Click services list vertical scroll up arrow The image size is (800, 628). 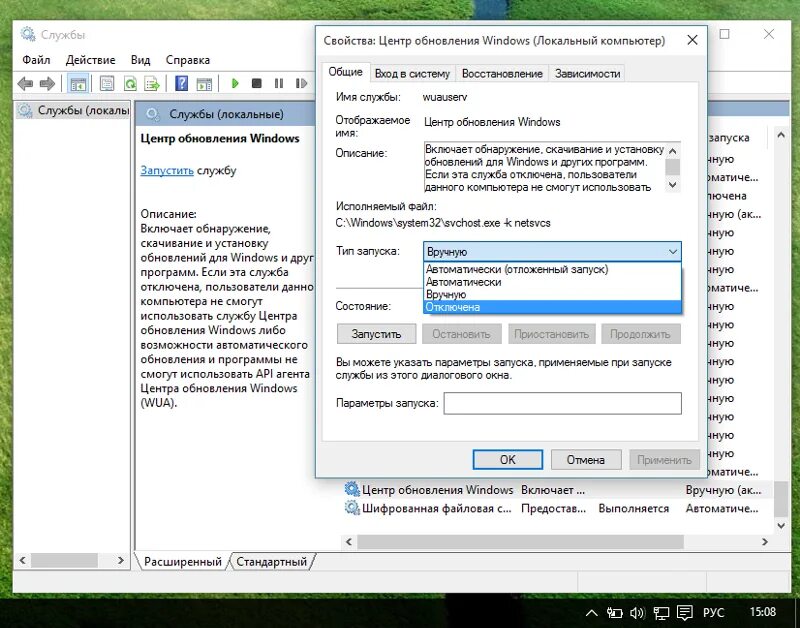[x=781, y=135]
